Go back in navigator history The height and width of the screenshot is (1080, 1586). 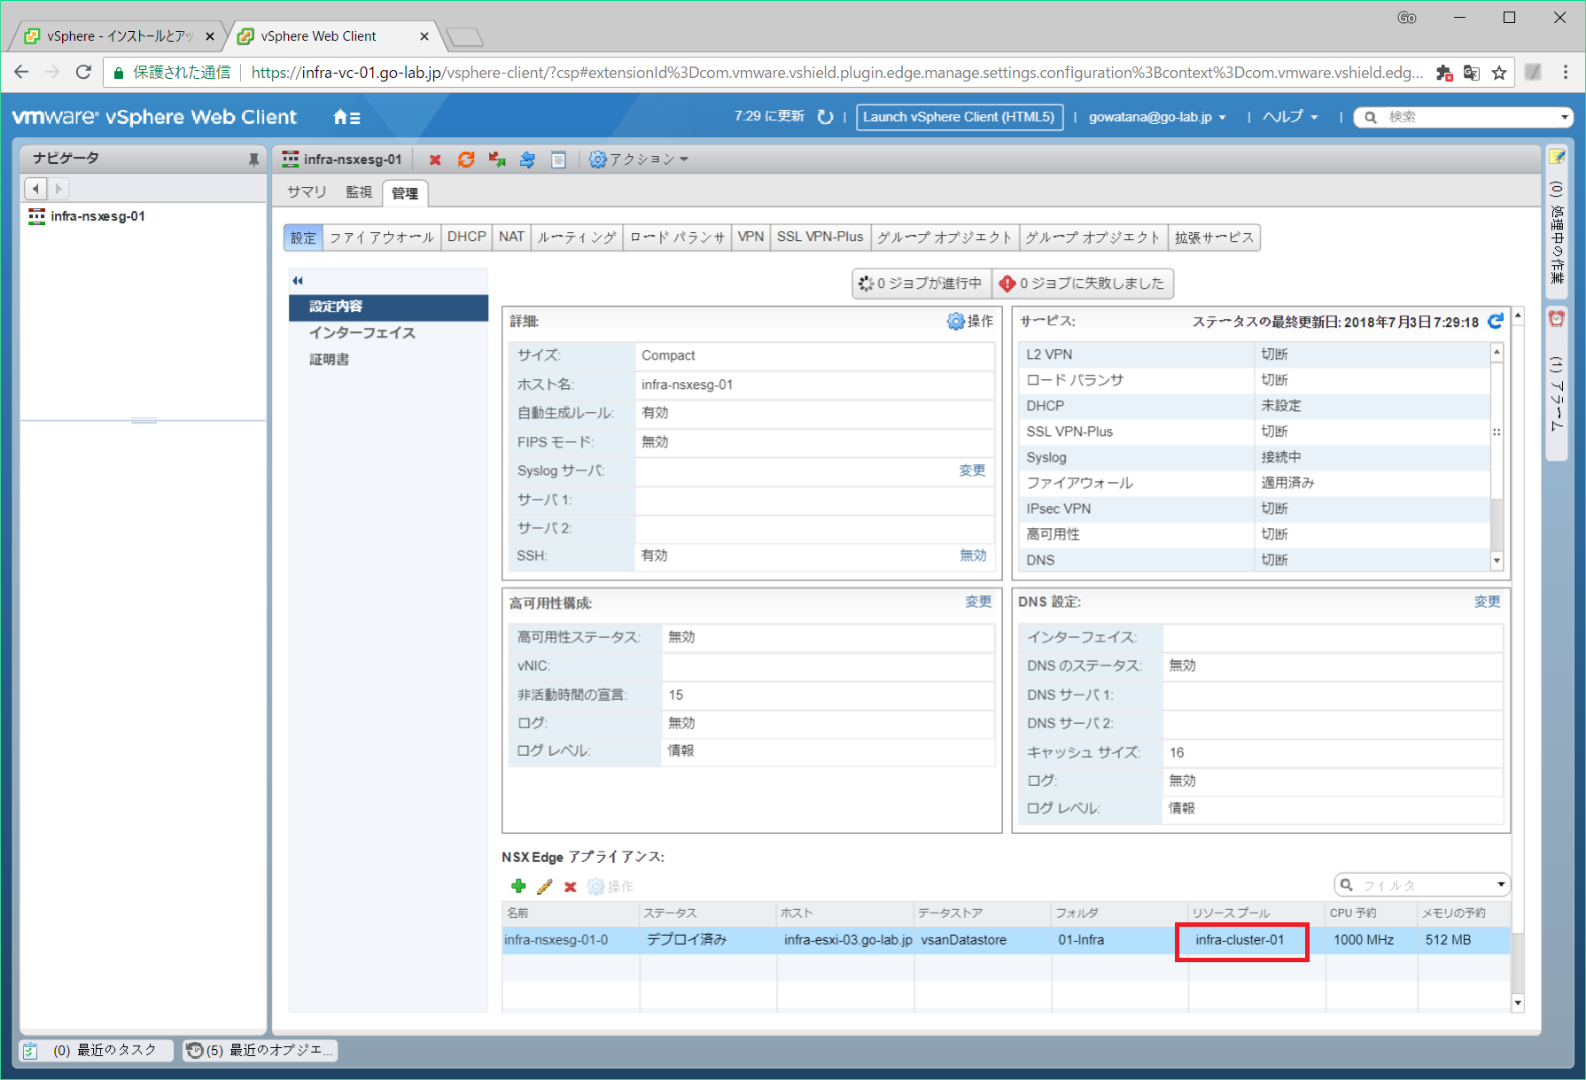click(36, 188)
